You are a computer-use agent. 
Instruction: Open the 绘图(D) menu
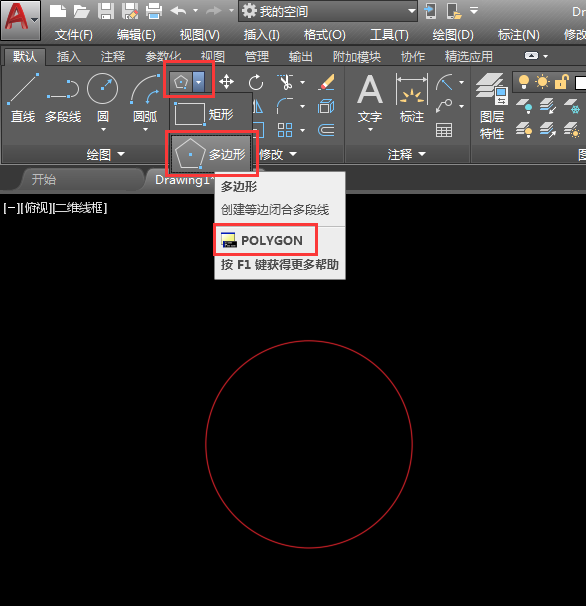tap(453, 35)
